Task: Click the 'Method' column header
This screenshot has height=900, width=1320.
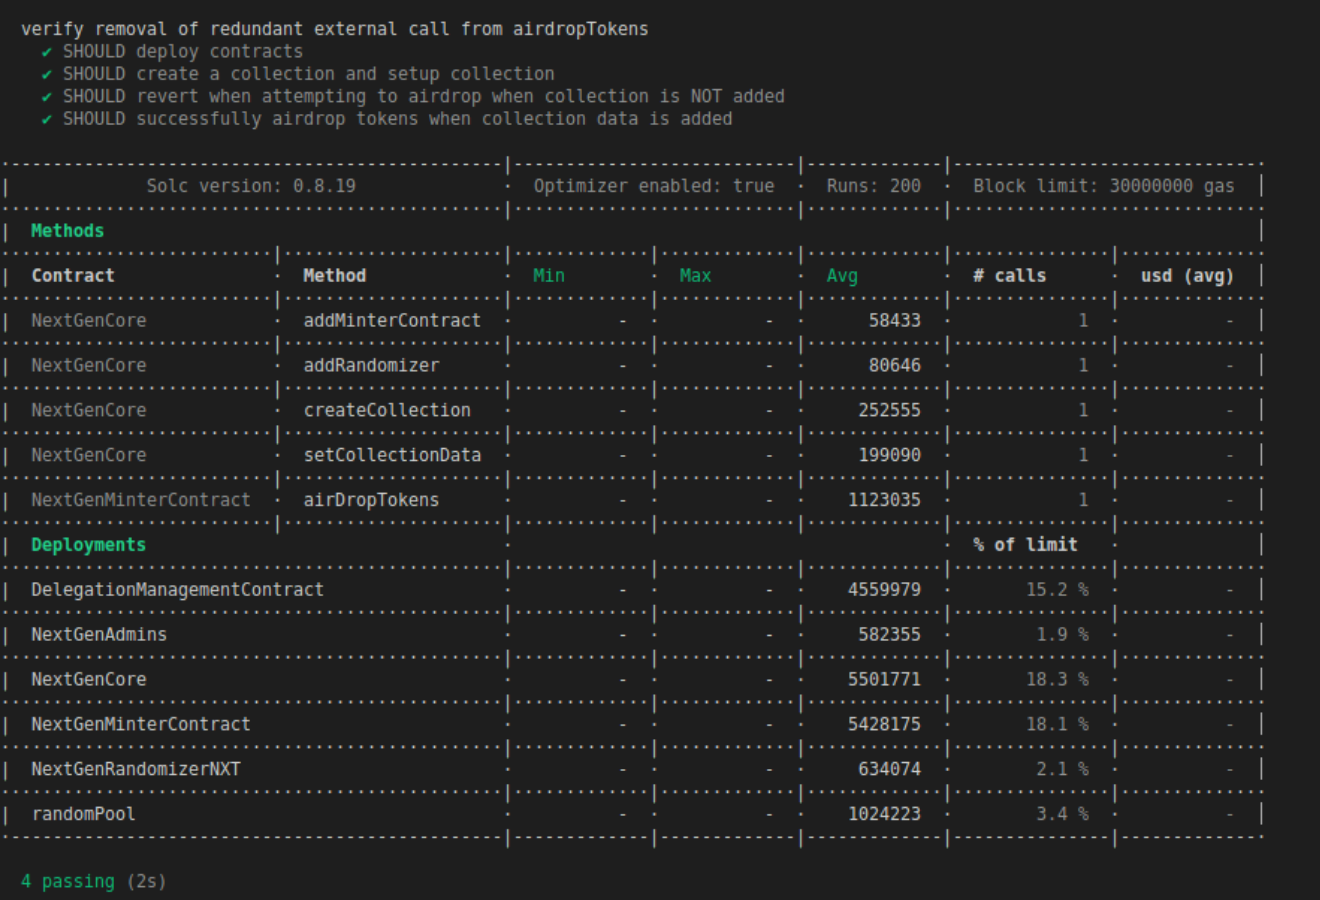Action: pyautogui.click(x=335, y=276)
